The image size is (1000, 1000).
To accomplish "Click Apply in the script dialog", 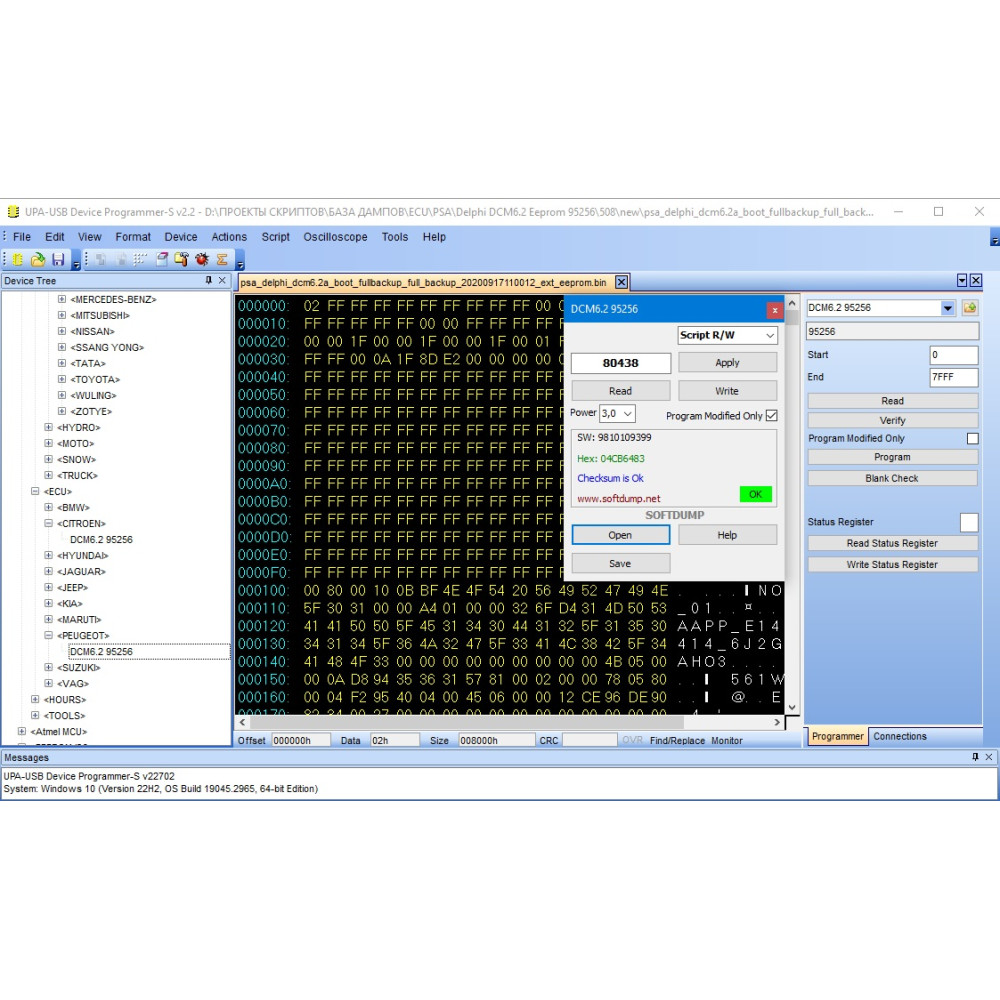I will click(x=727, y=363).
